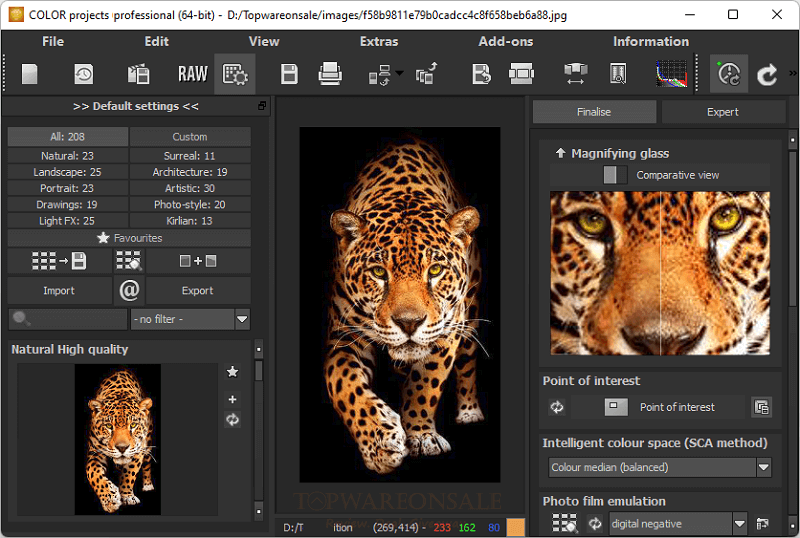The width and height of the screenshot is (800, 538).
Task: Click the Import button
Action: (59, 290)
